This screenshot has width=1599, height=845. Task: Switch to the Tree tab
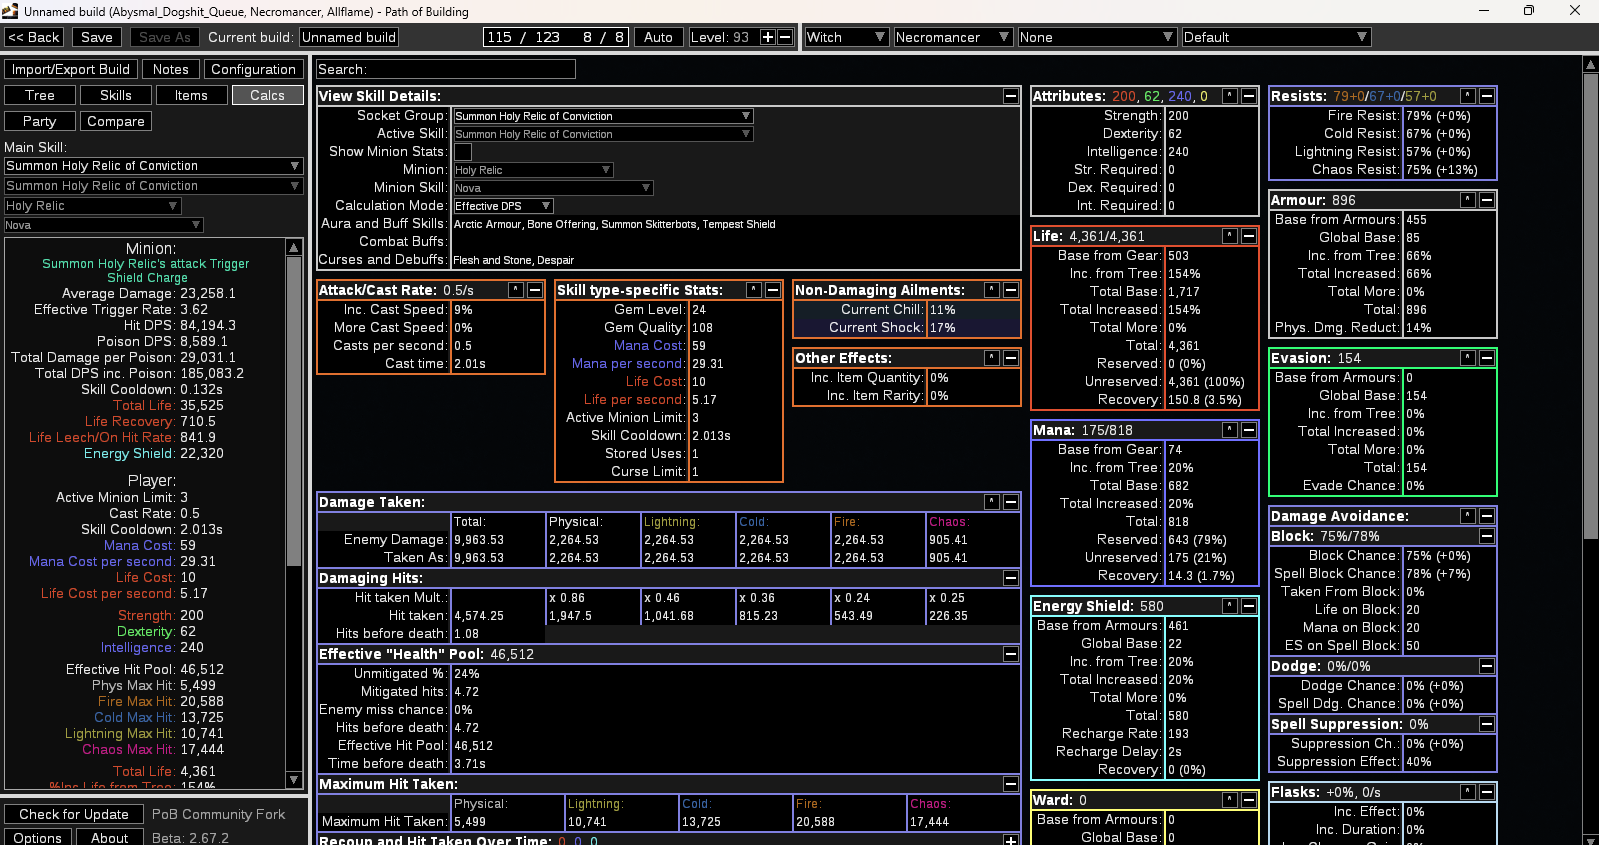click(40, 95)
